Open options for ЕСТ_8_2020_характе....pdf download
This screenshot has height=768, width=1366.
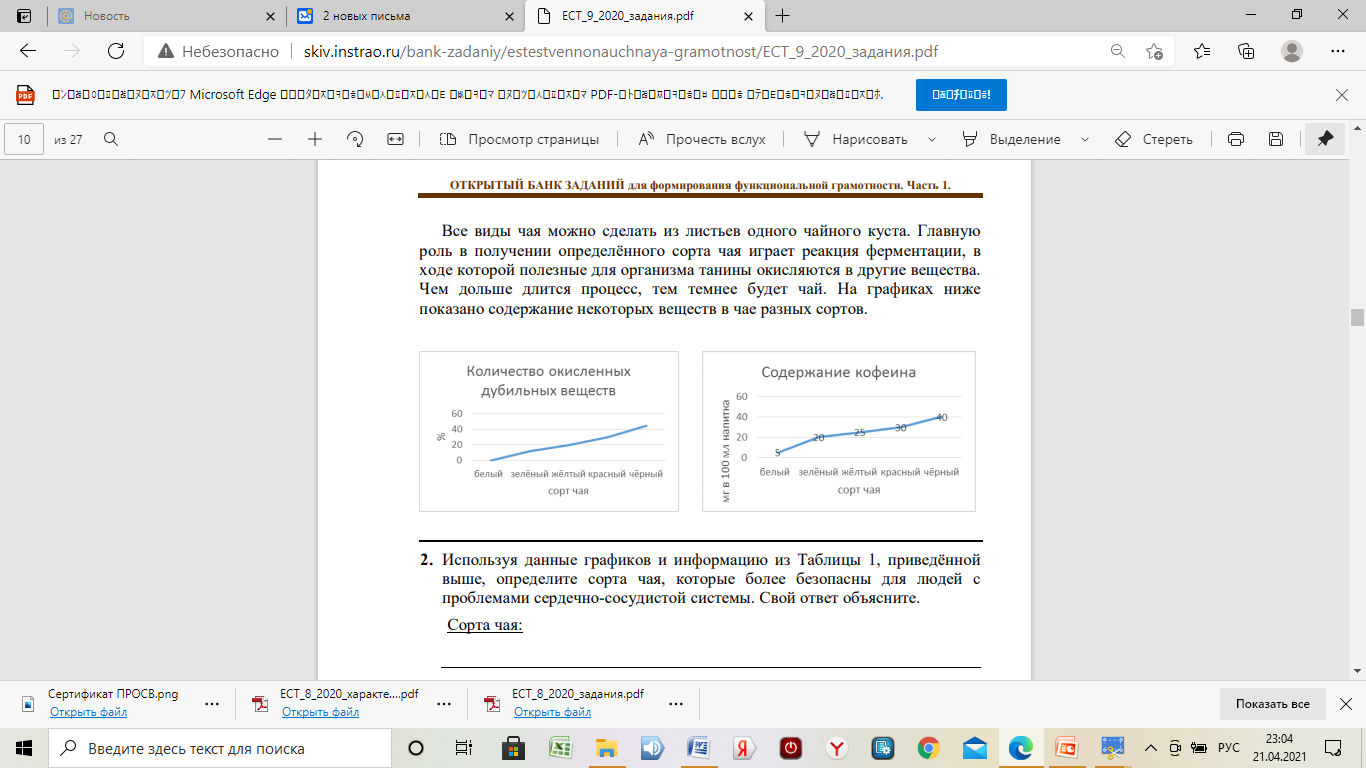click(x=444, y=703)
